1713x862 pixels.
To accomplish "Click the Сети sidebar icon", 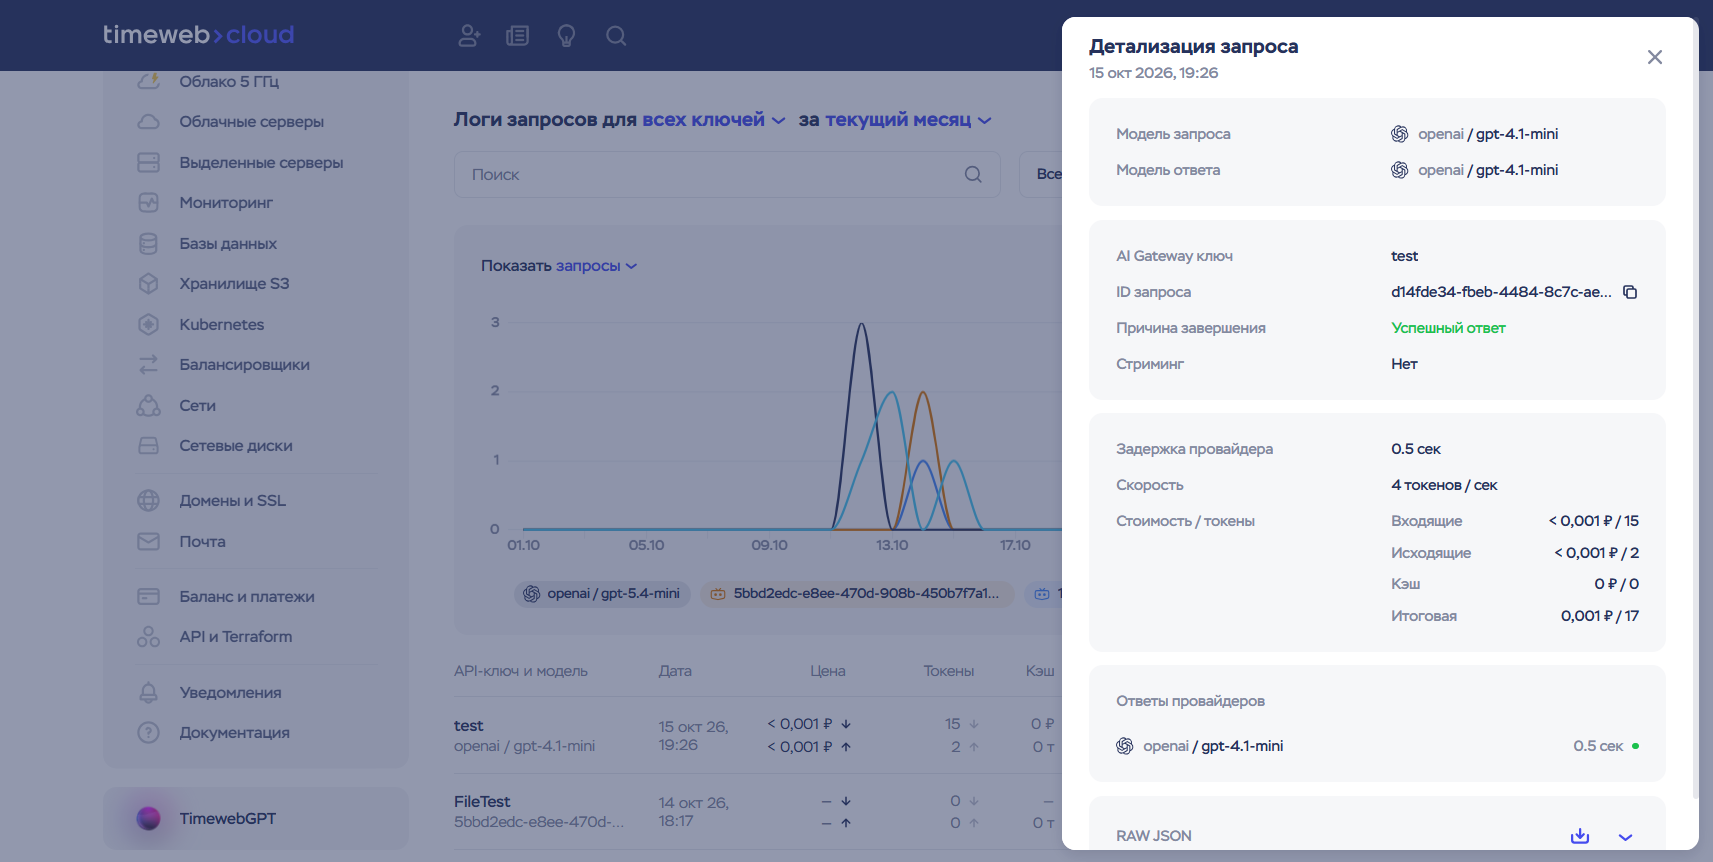I will coord(148,406).
